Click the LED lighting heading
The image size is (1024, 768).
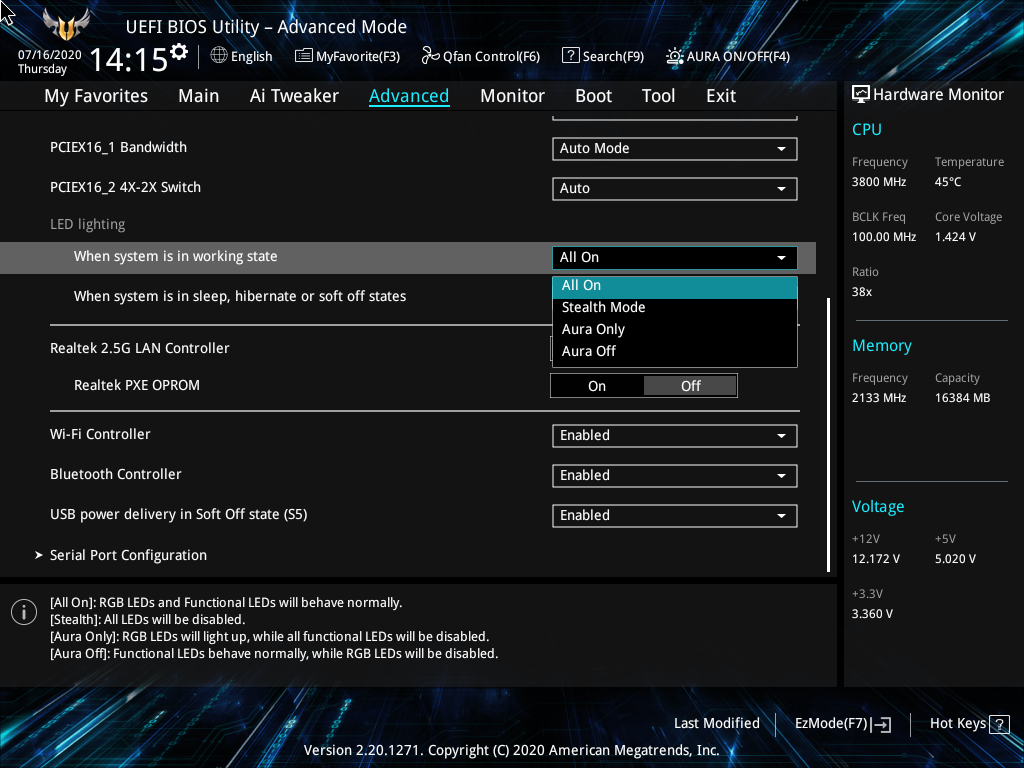tap(88, 224)
